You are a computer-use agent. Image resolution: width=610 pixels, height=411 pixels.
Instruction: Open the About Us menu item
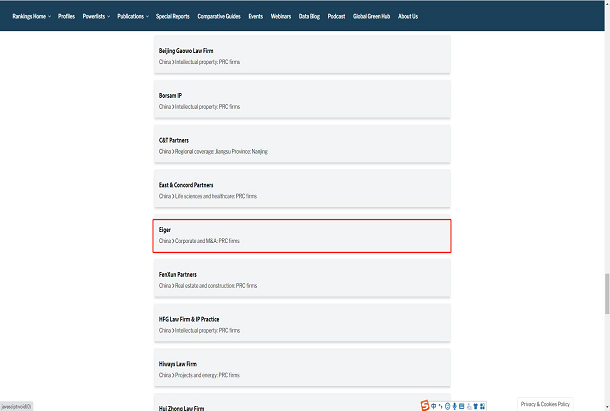(408, 16)
